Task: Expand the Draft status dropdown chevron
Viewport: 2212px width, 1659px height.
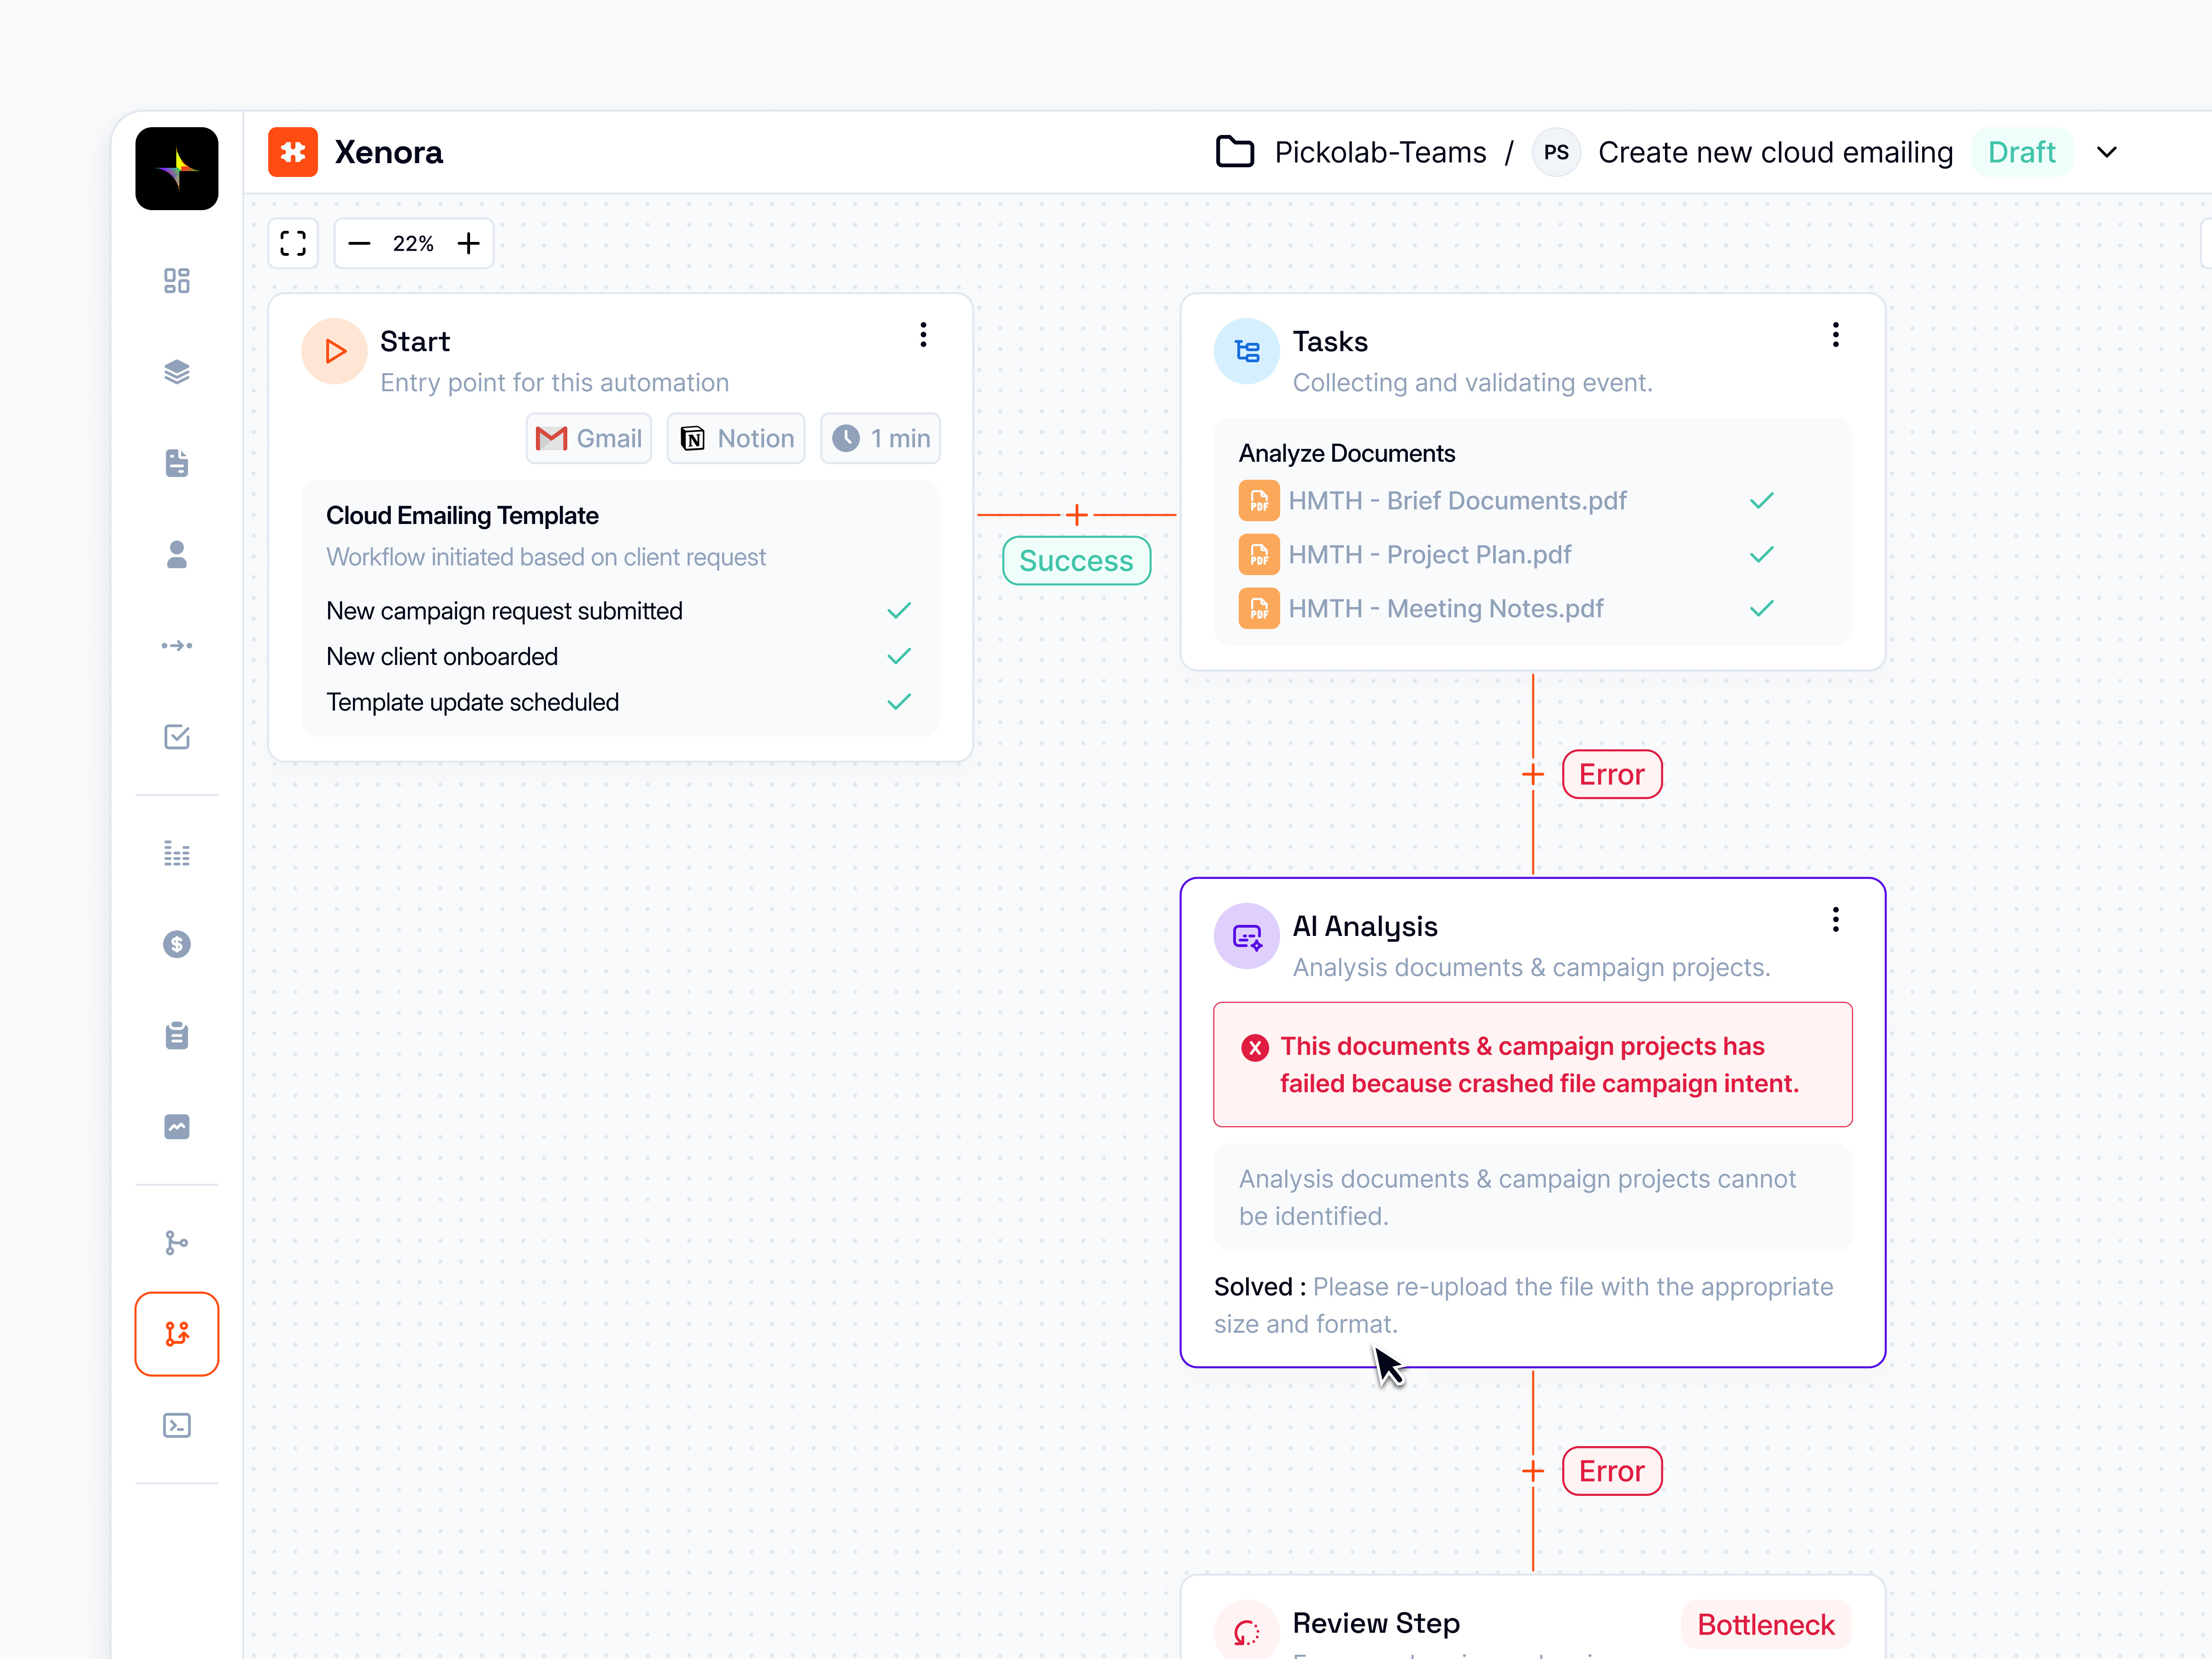Action: coord(2106,152)
